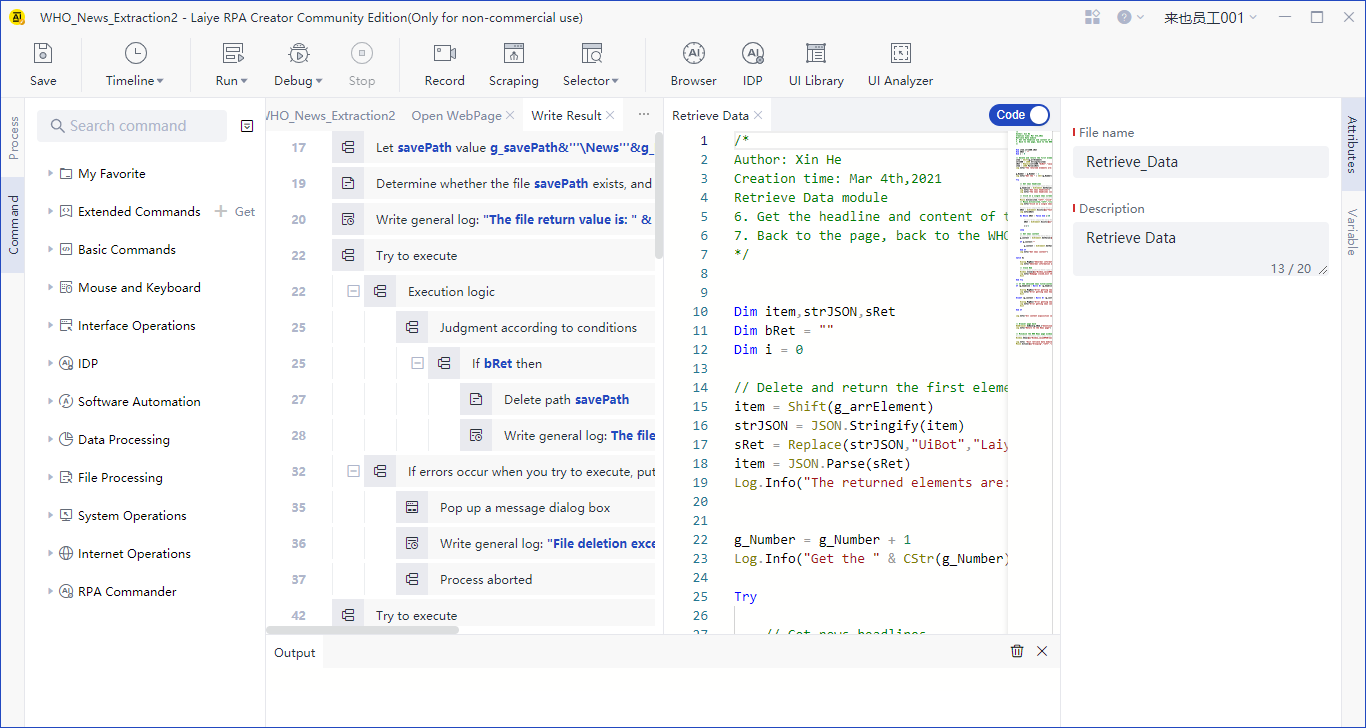Click the plus Get icon by Extended Commands

click(222, 211)
